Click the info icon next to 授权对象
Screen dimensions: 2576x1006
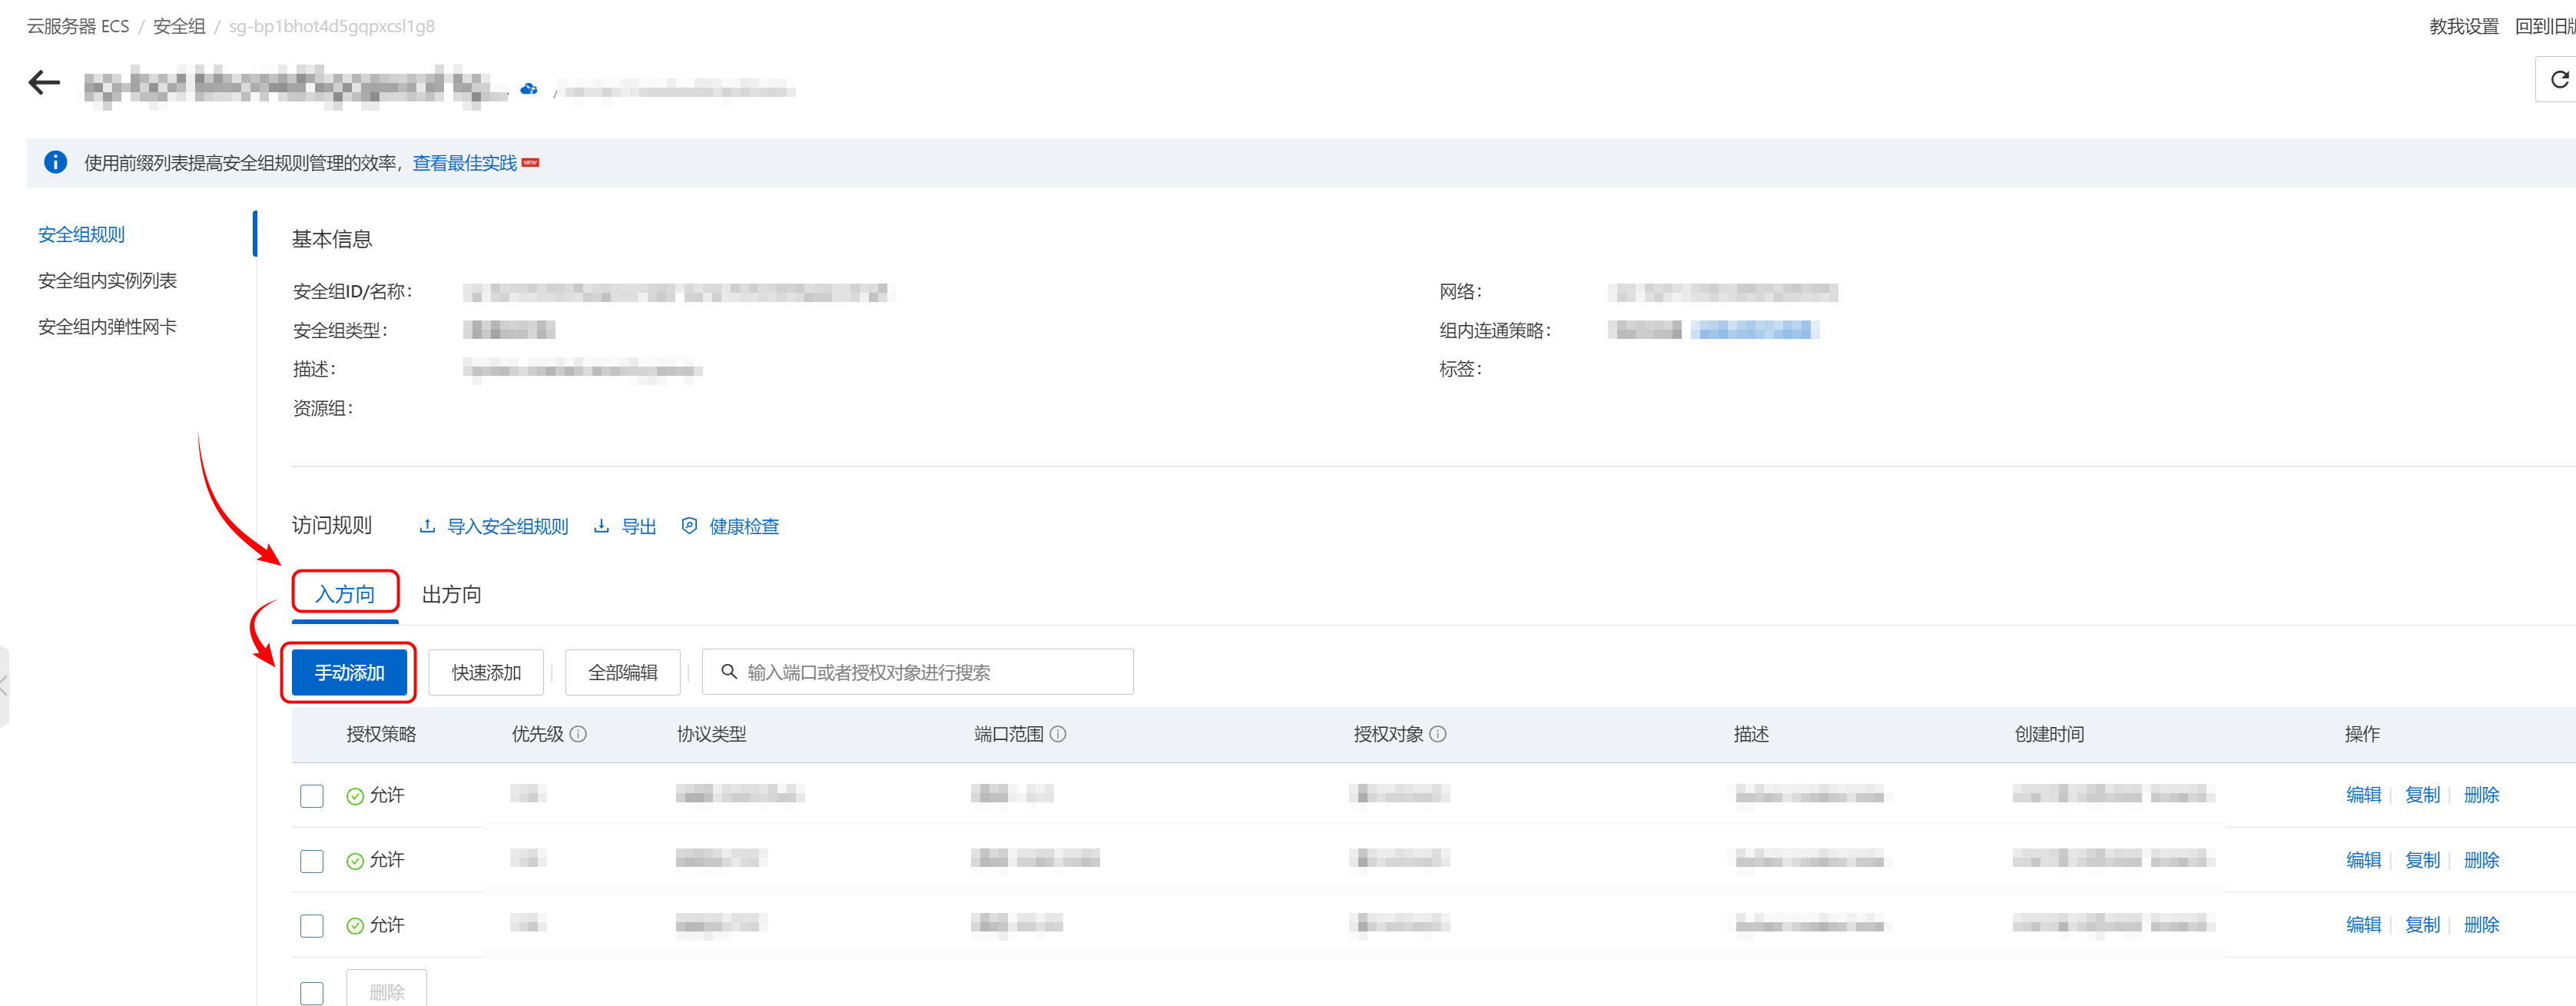[1438, 734]
